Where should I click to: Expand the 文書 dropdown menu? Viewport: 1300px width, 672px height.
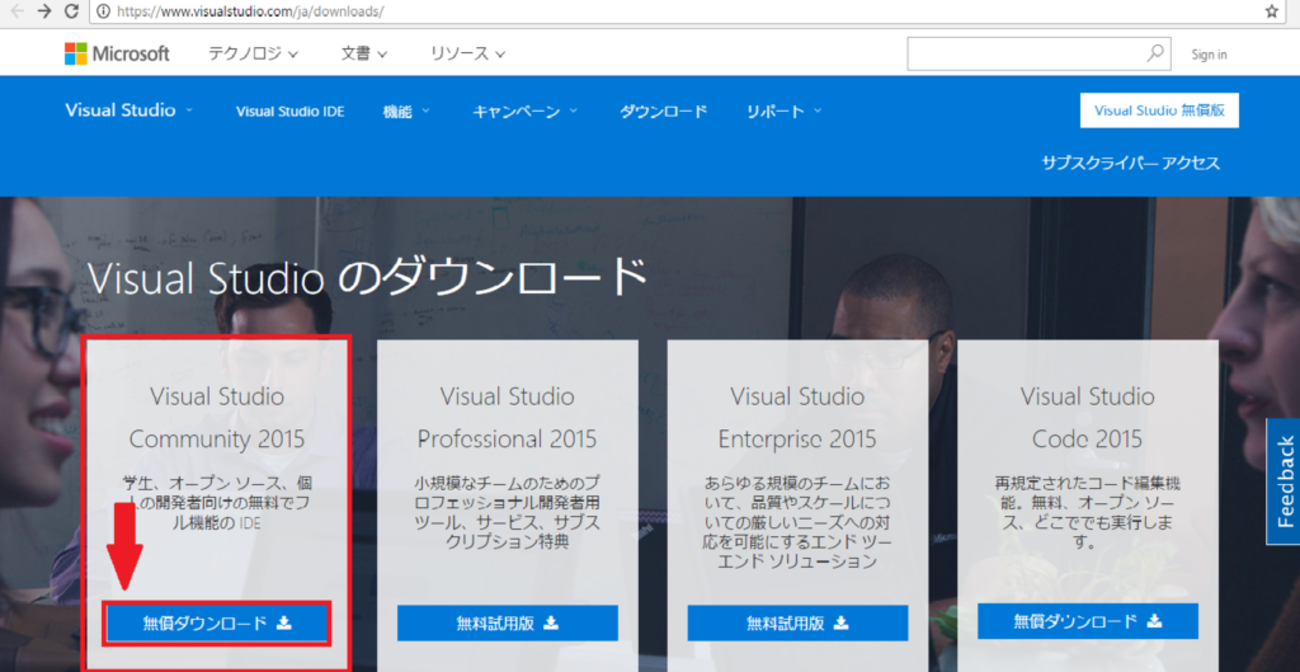coord(364,54)
